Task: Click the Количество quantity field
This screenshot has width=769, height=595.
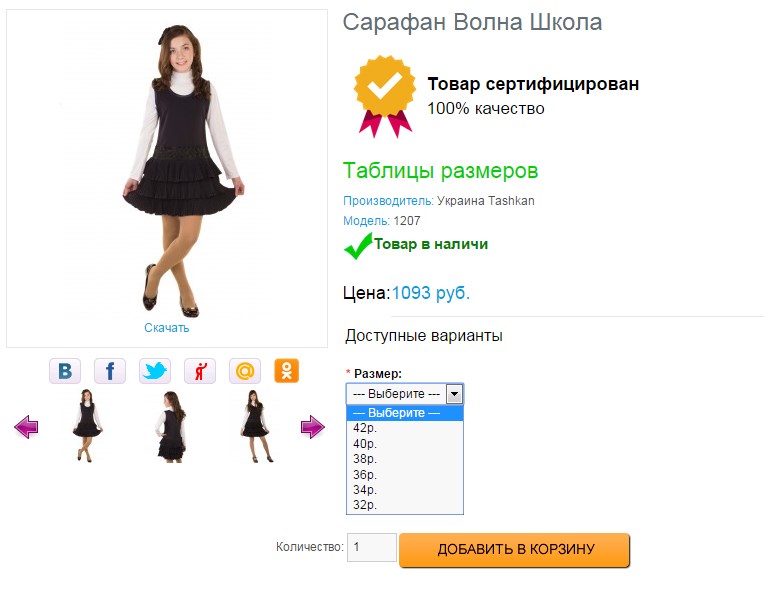Action: (371, 548)
